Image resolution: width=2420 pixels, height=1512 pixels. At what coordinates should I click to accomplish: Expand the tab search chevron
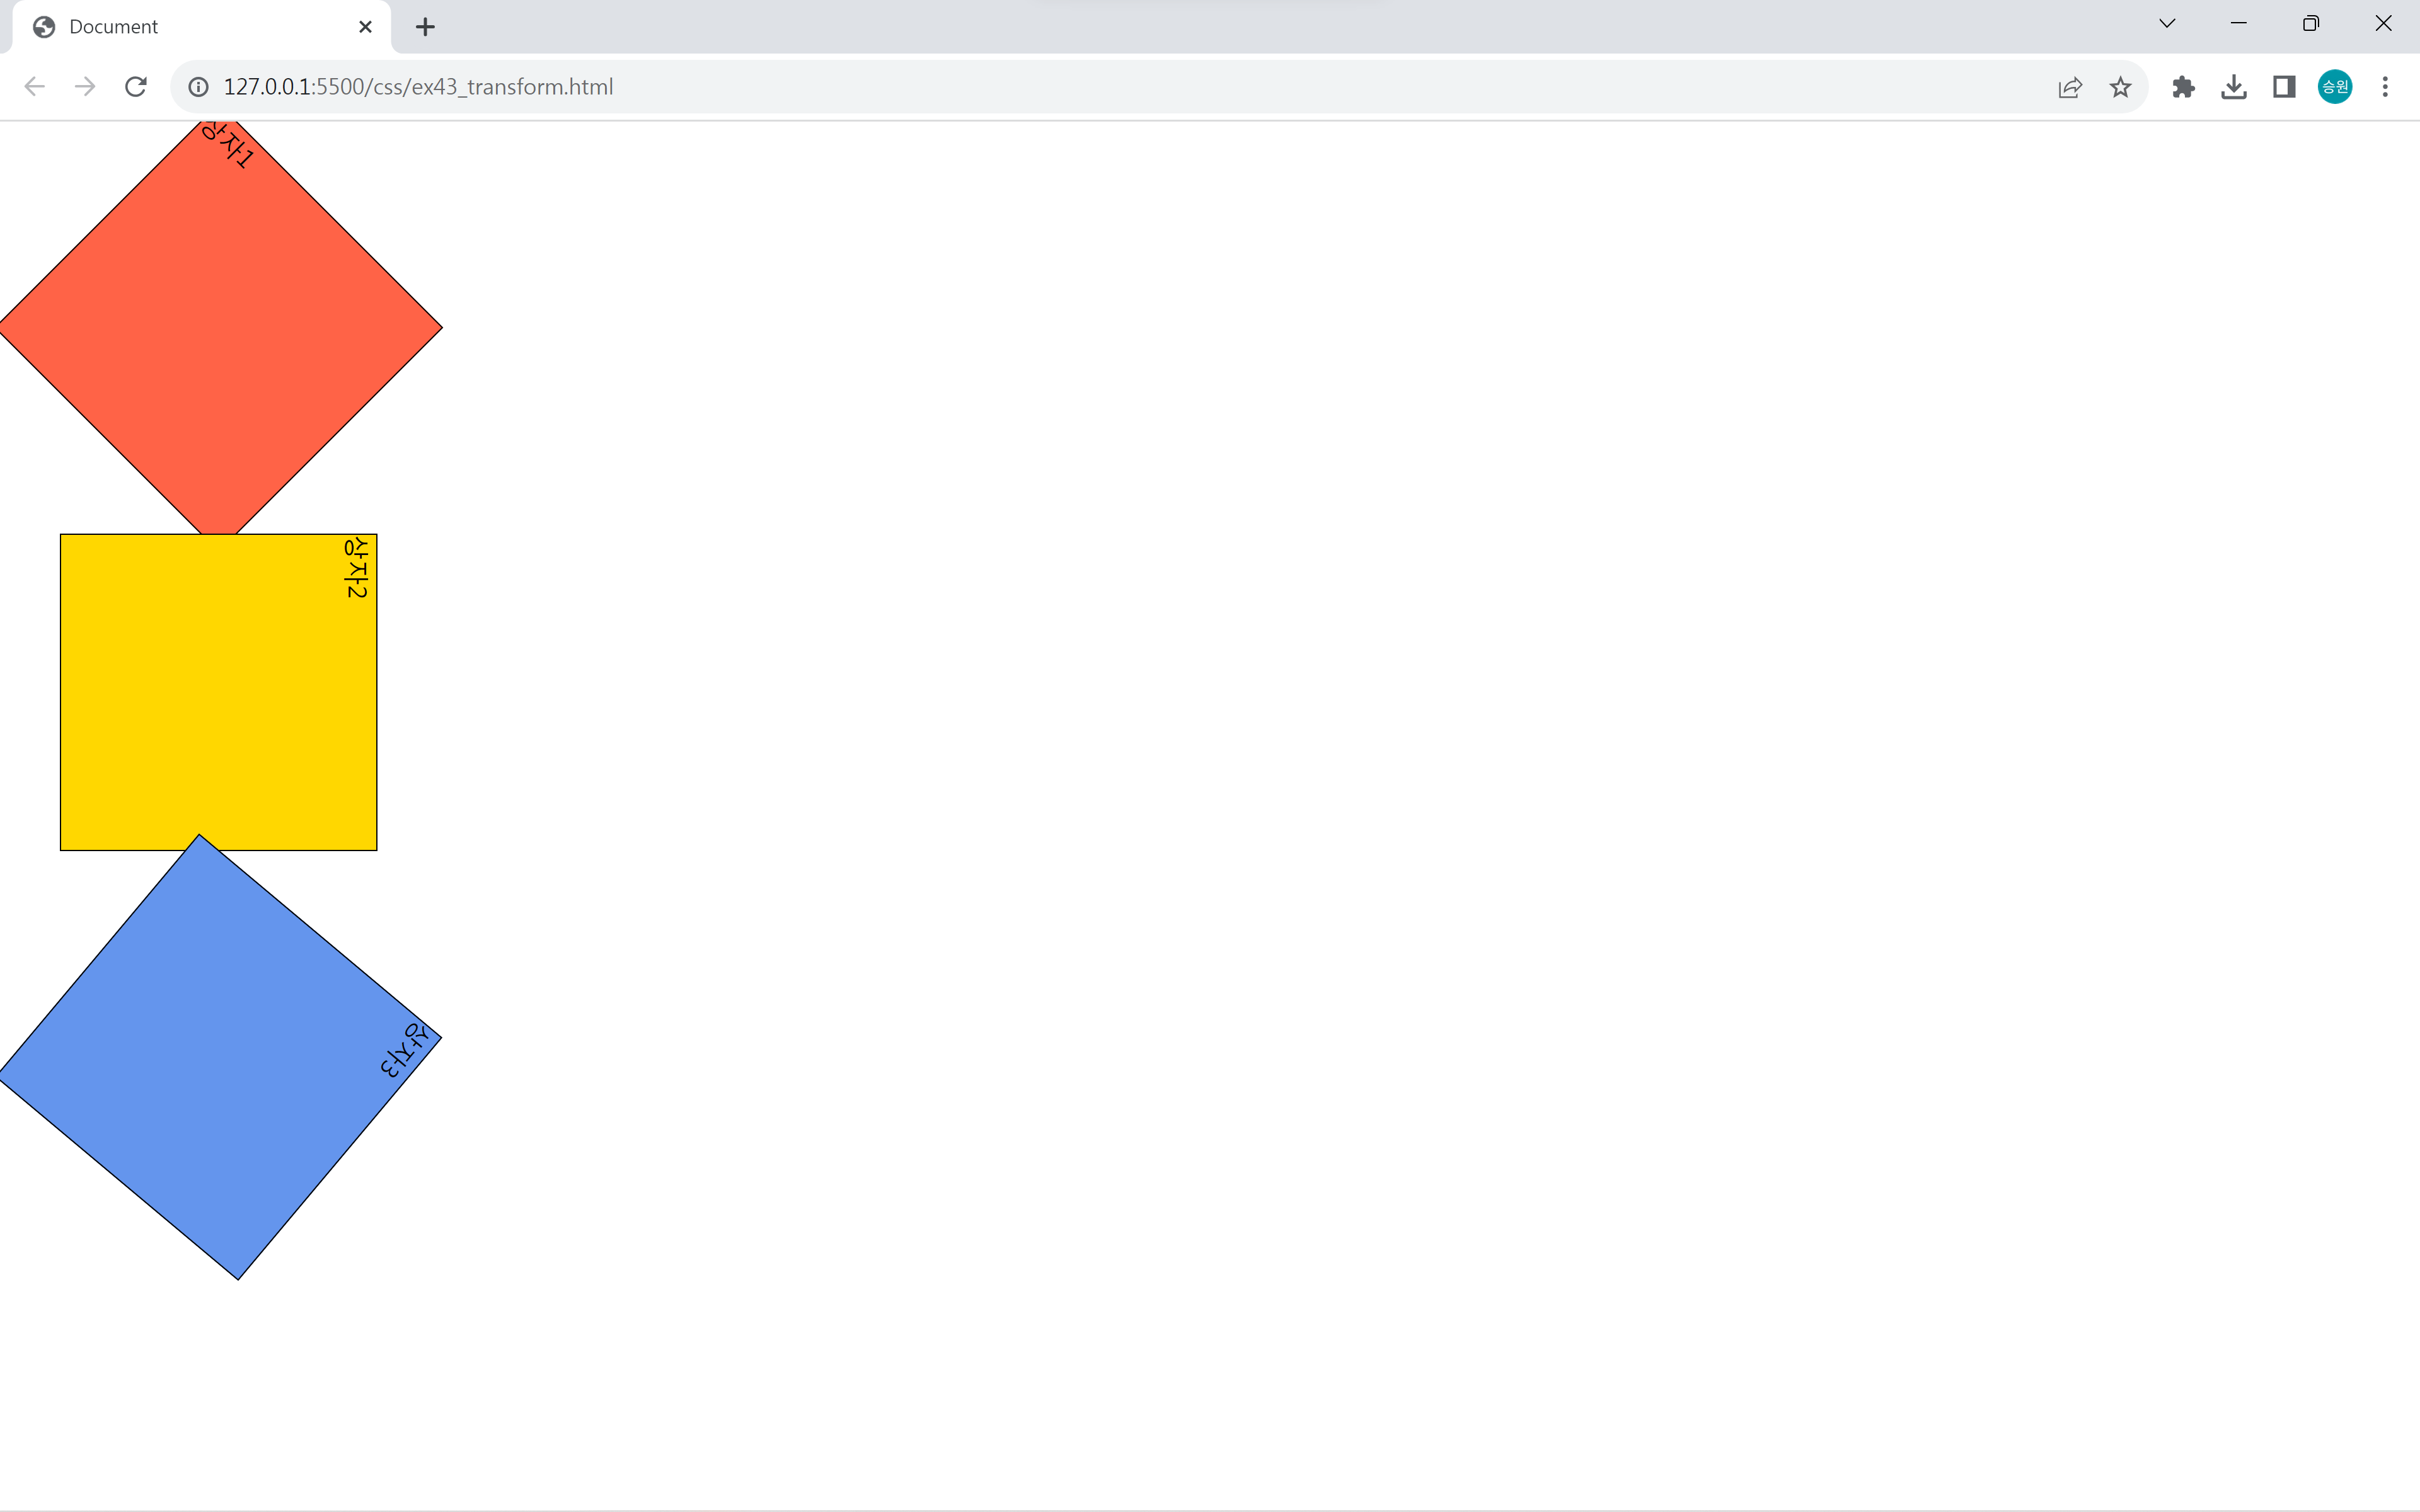pyautogui.click(x=2167, y=24)
